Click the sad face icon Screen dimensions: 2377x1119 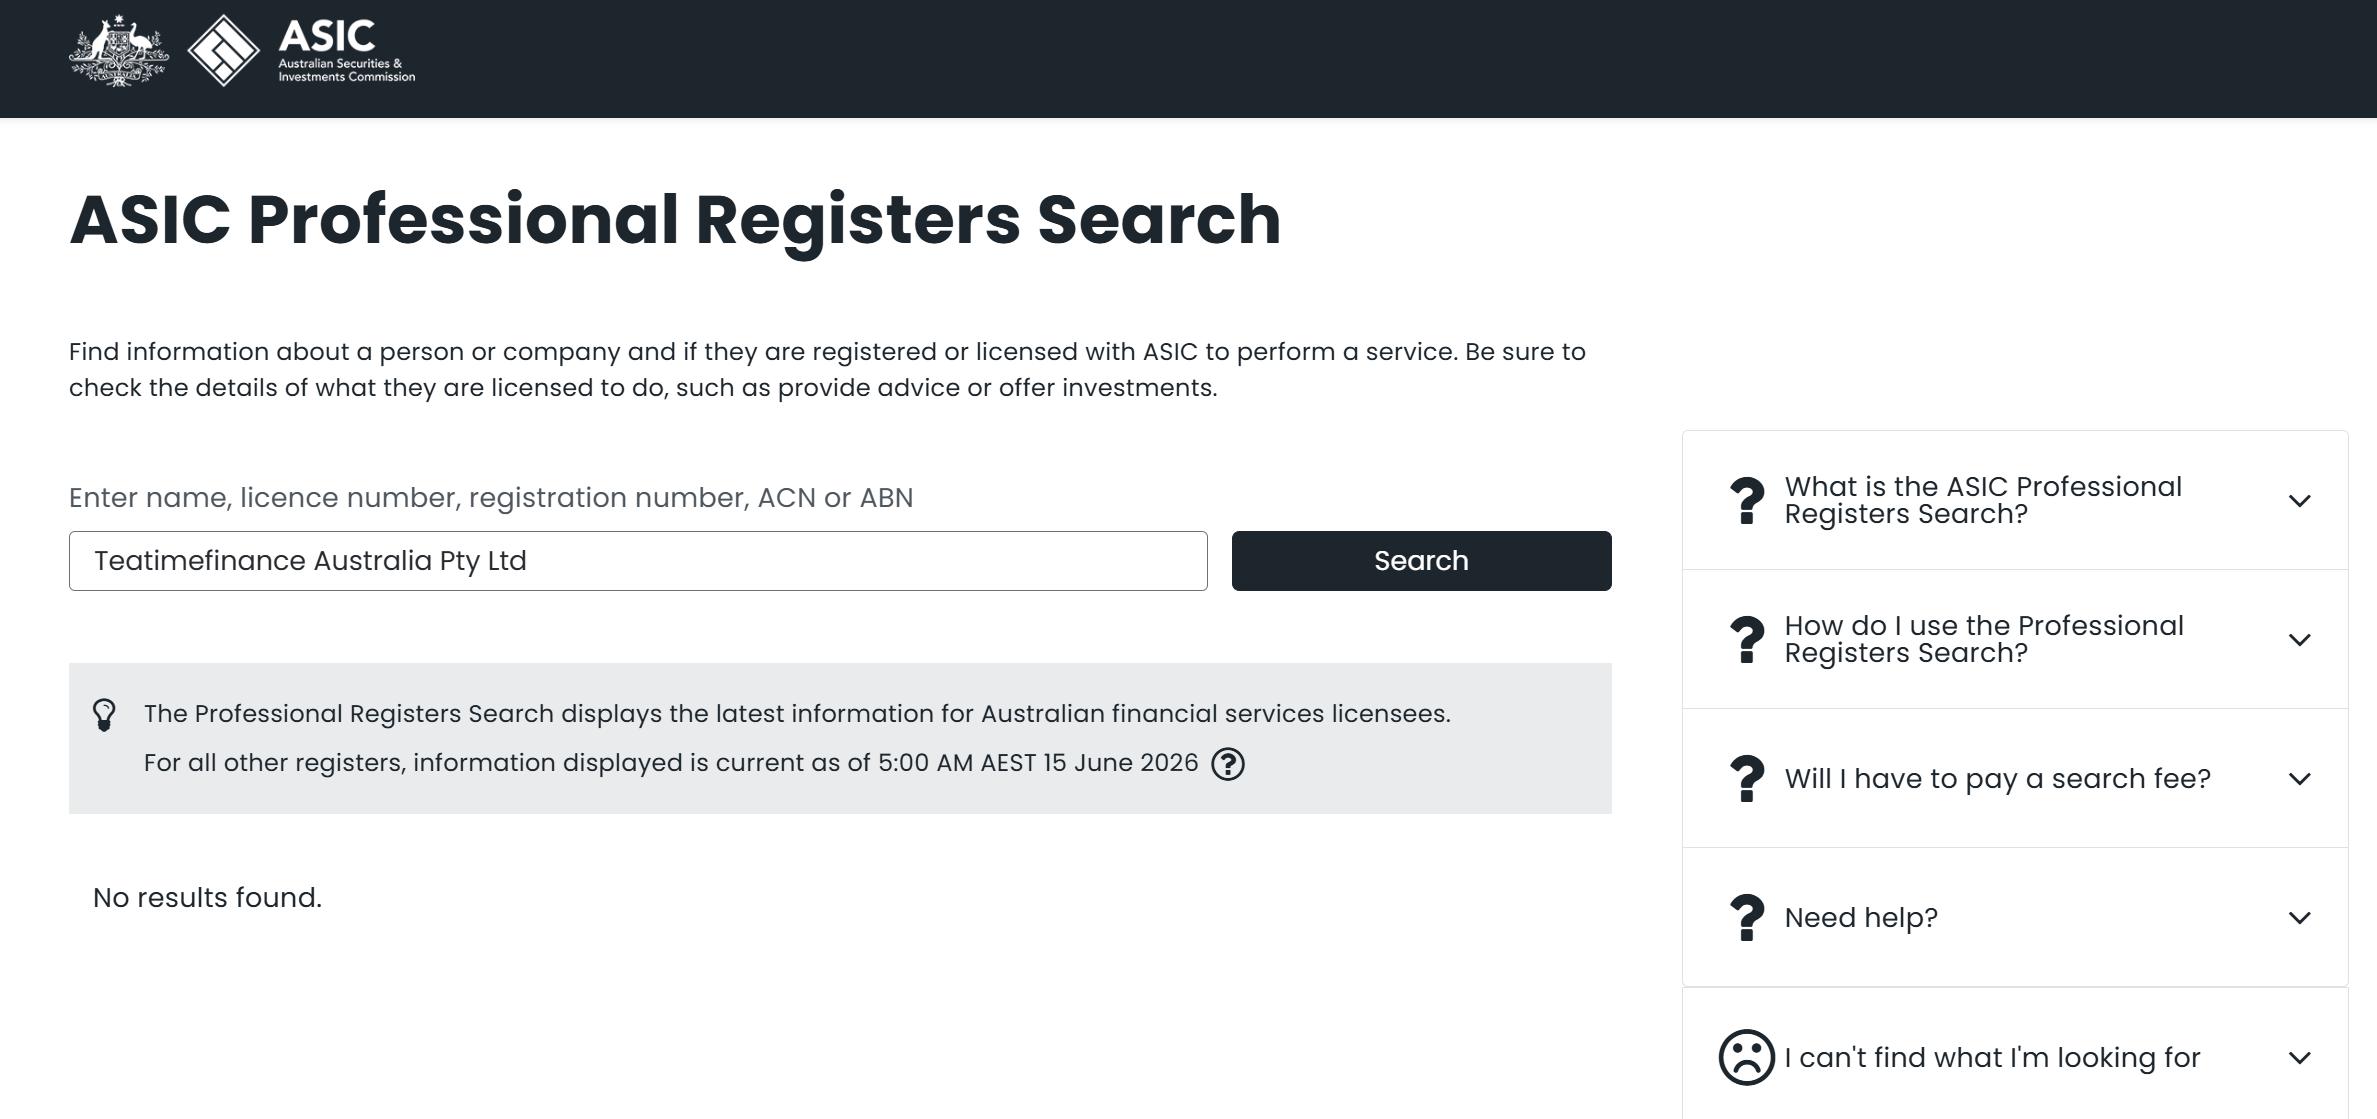(1746, 1058)
